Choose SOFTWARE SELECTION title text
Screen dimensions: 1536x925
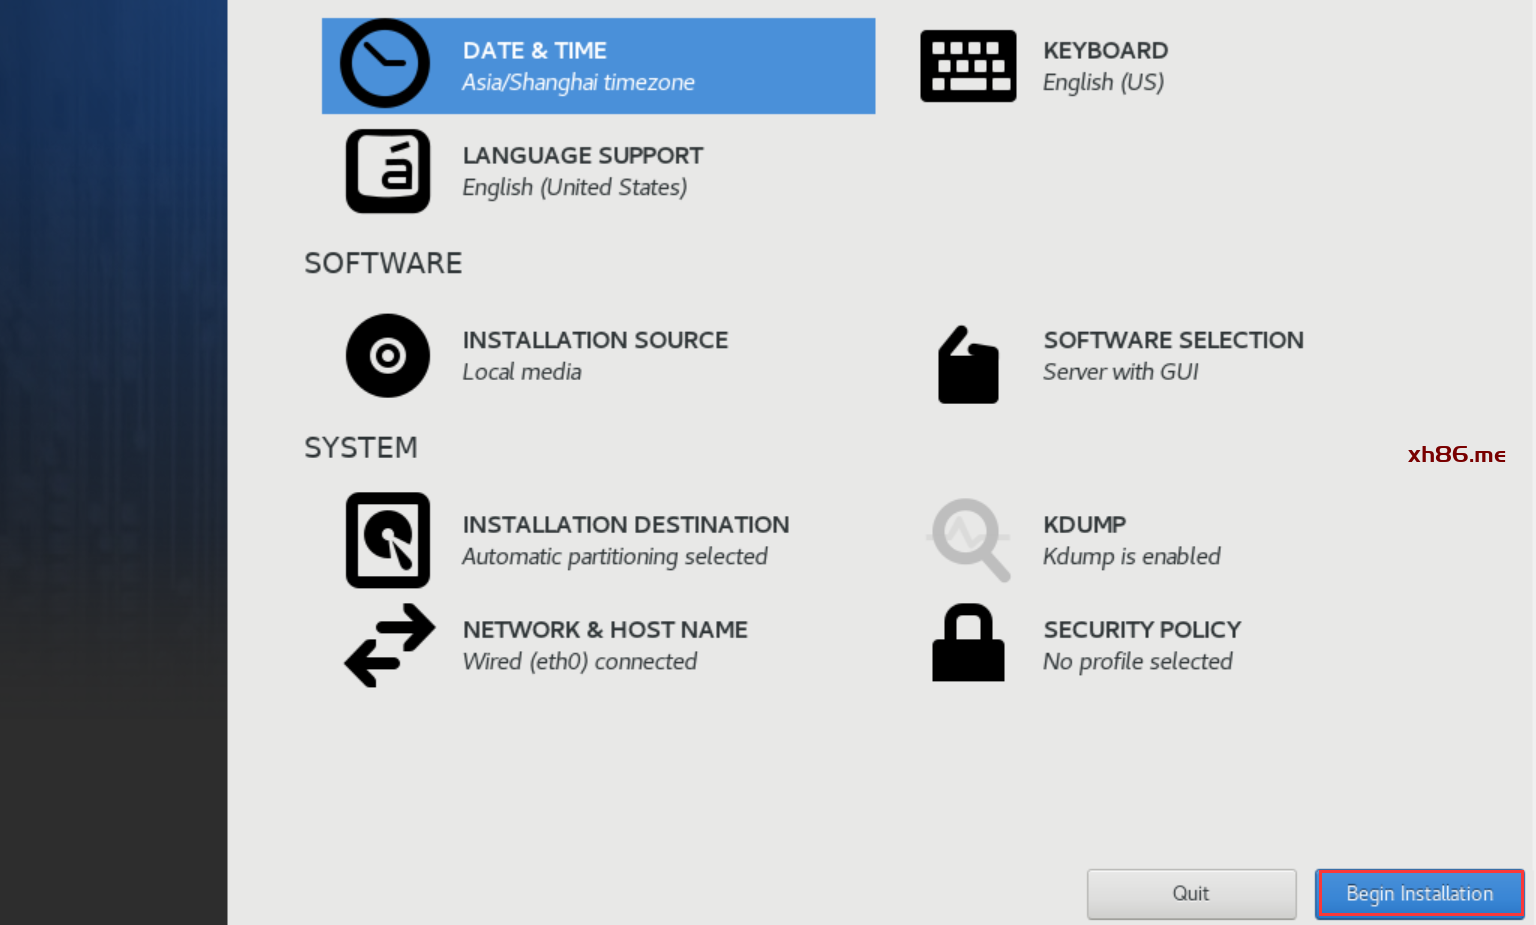click(1173, 340)
